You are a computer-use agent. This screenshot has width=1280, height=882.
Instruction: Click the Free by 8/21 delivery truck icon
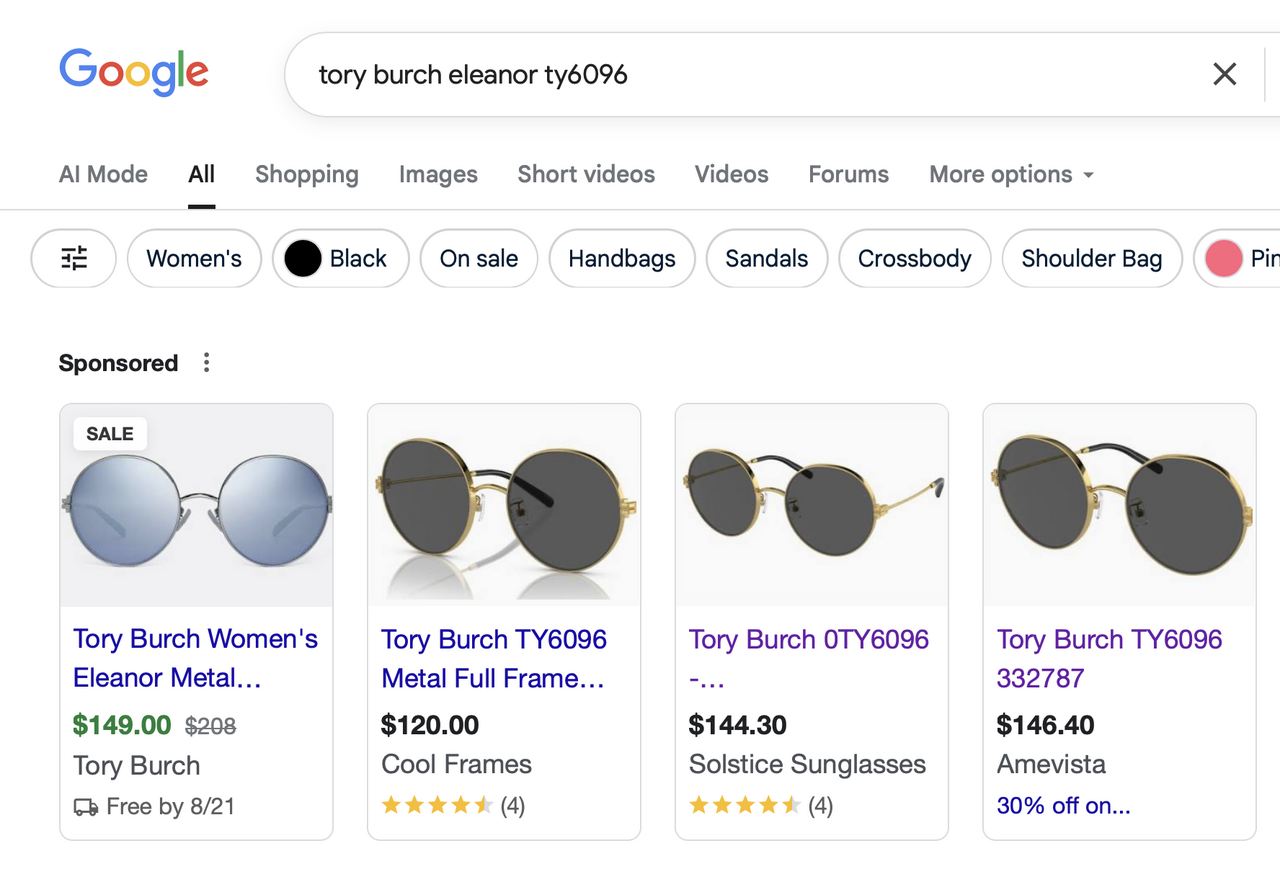(x=86, y=807)
